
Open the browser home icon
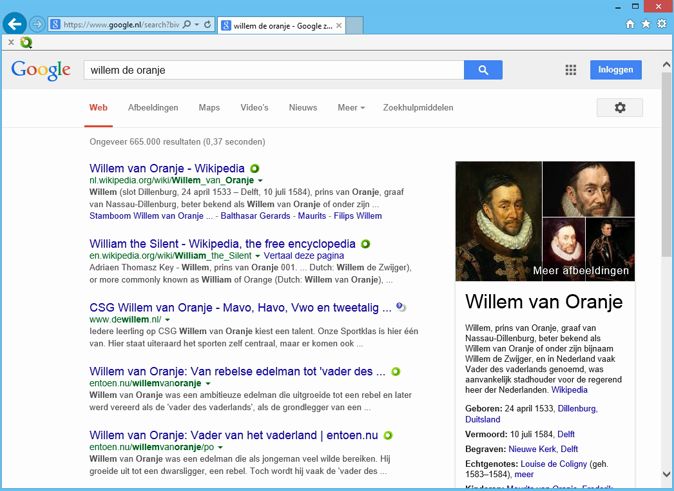[x=630, y=24]
